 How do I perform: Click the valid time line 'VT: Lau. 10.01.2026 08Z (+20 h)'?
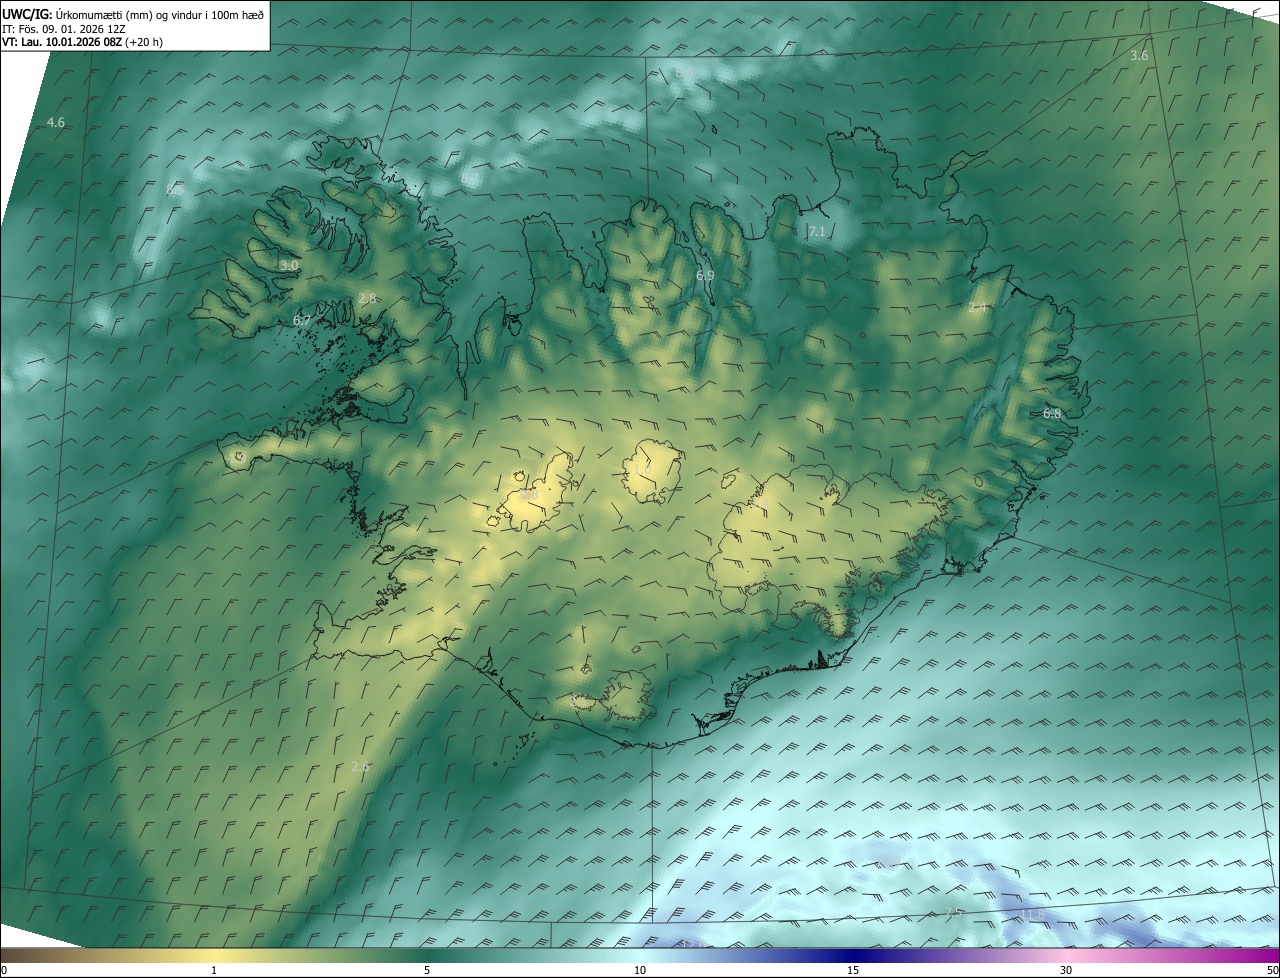(83, 42)
